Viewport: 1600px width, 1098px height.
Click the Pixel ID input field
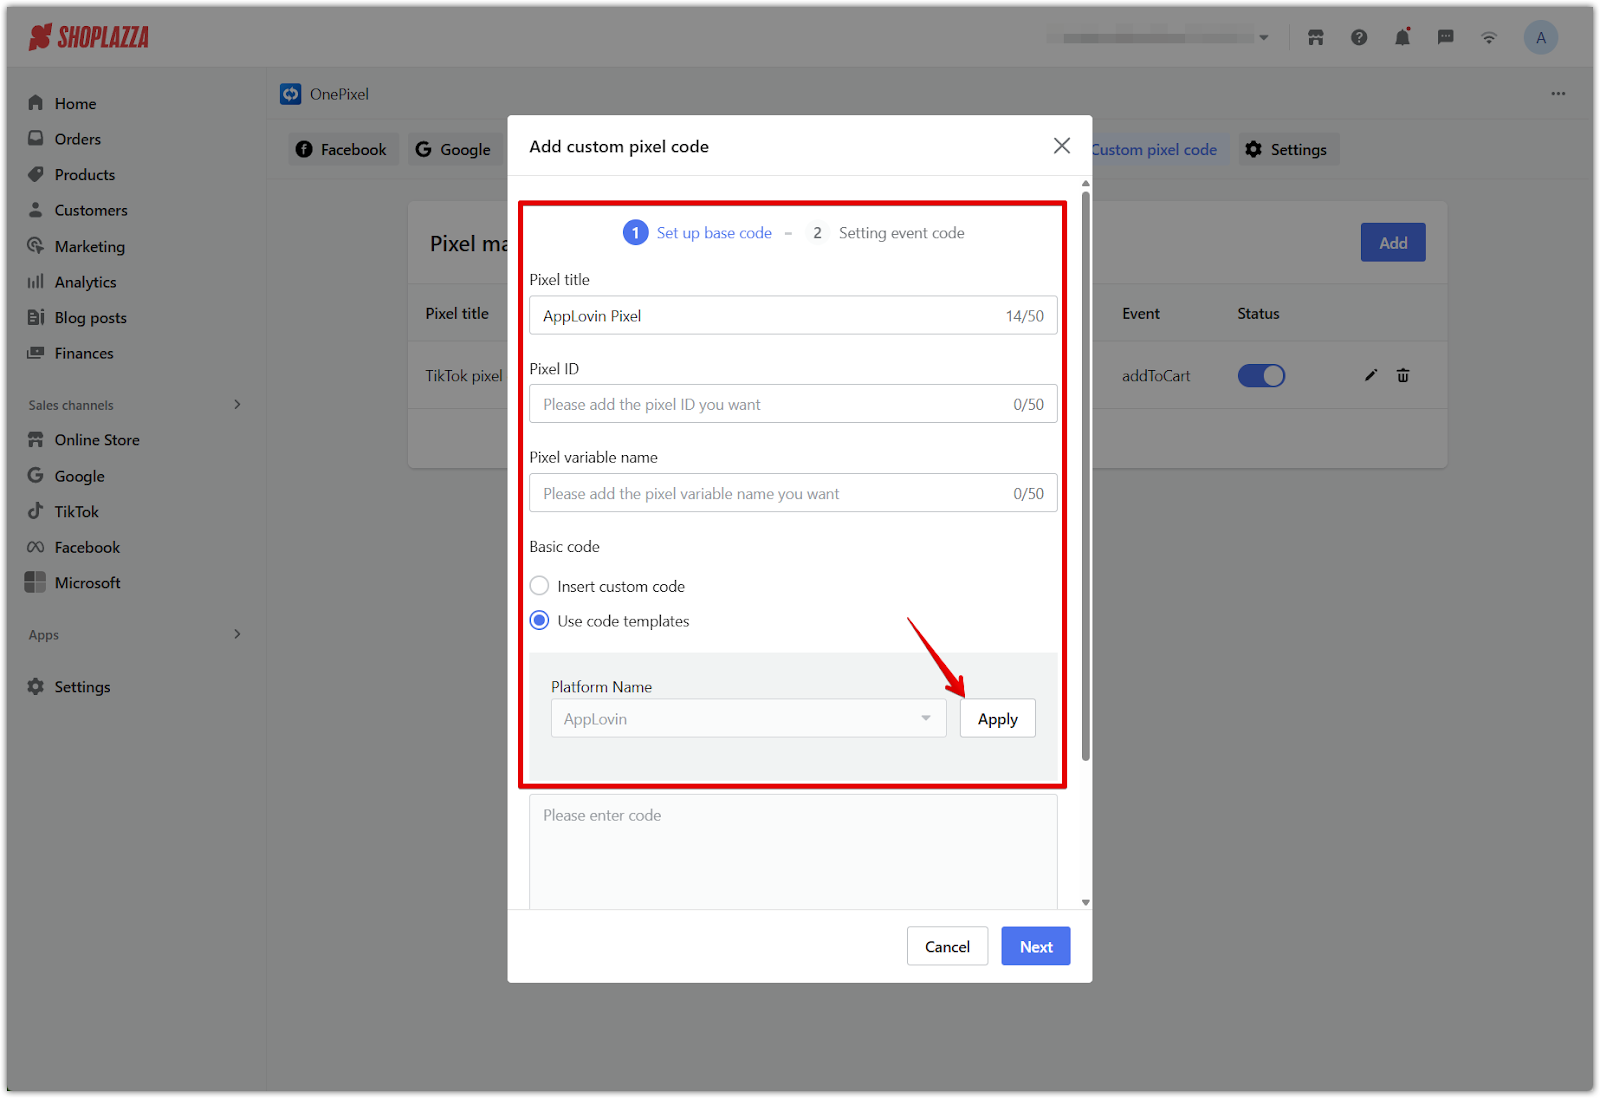pos(793,405)
